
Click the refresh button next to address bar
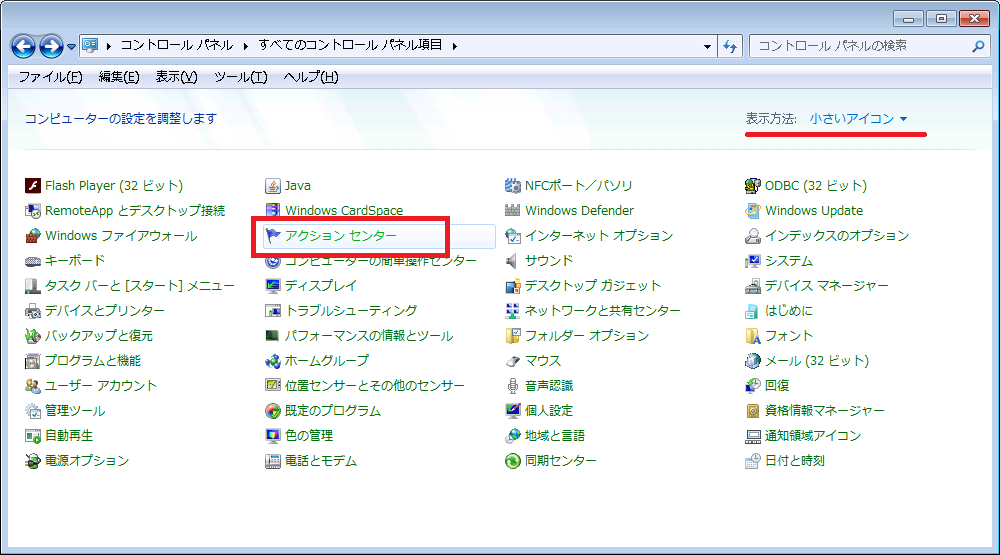point(730,46)
